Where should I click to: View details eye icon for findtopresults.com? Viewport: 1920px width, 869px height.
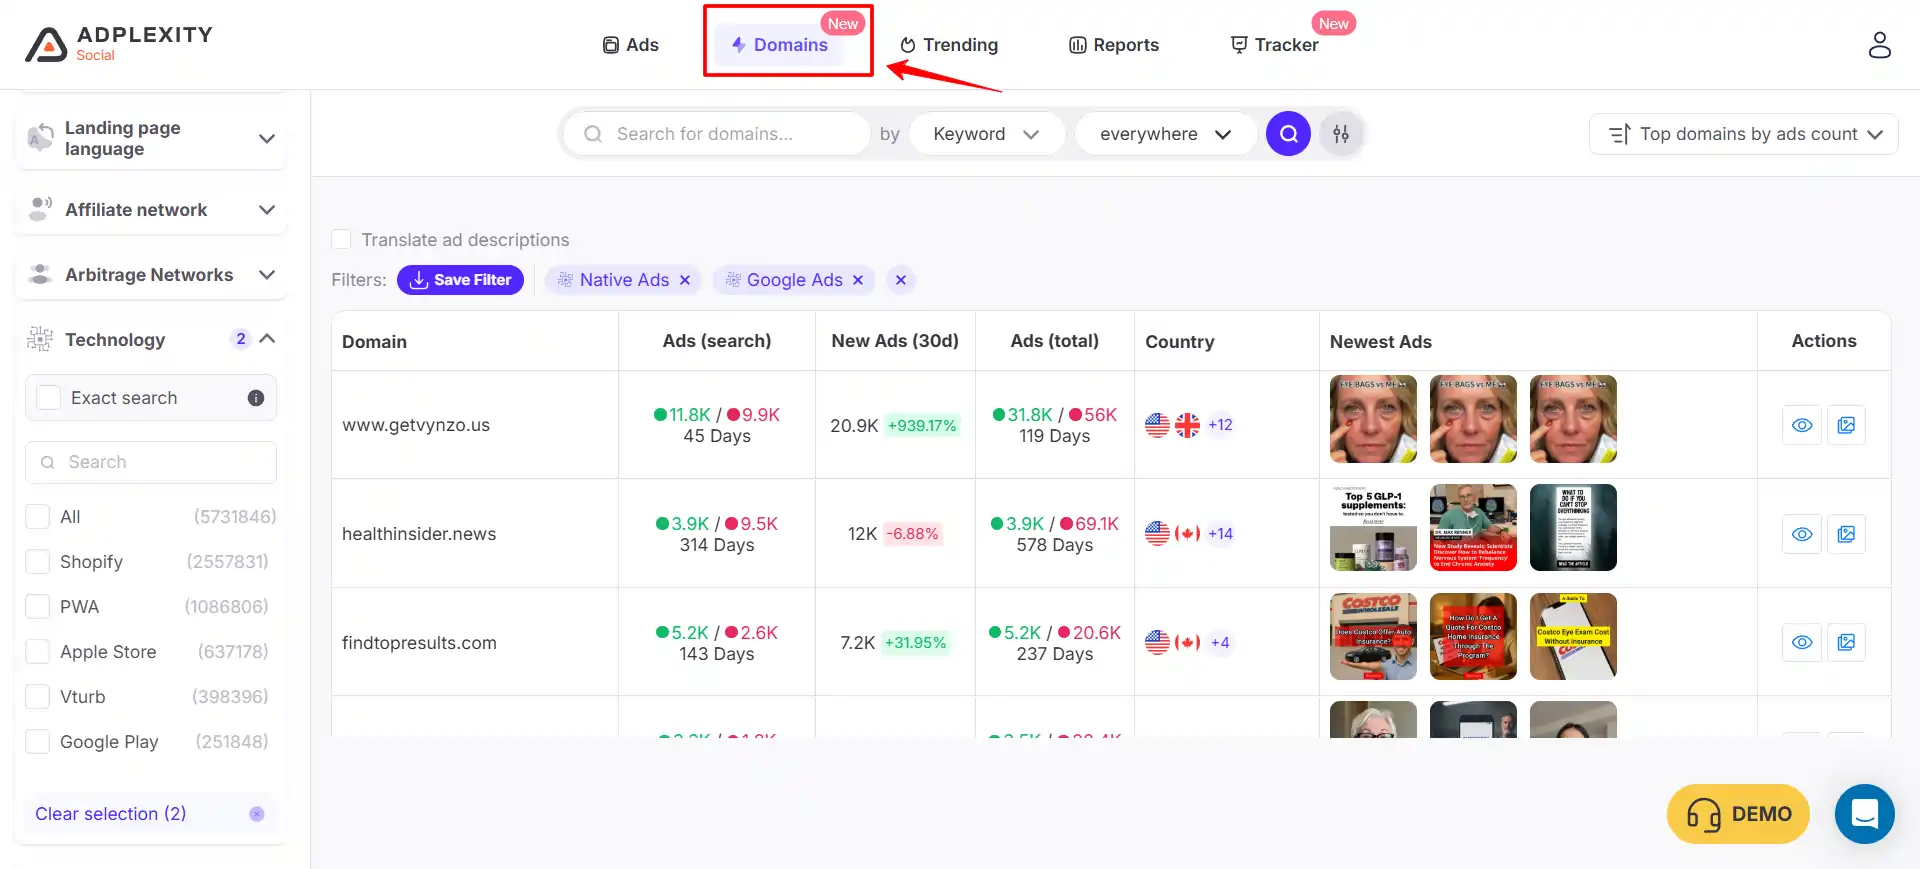coord(1802,642)
